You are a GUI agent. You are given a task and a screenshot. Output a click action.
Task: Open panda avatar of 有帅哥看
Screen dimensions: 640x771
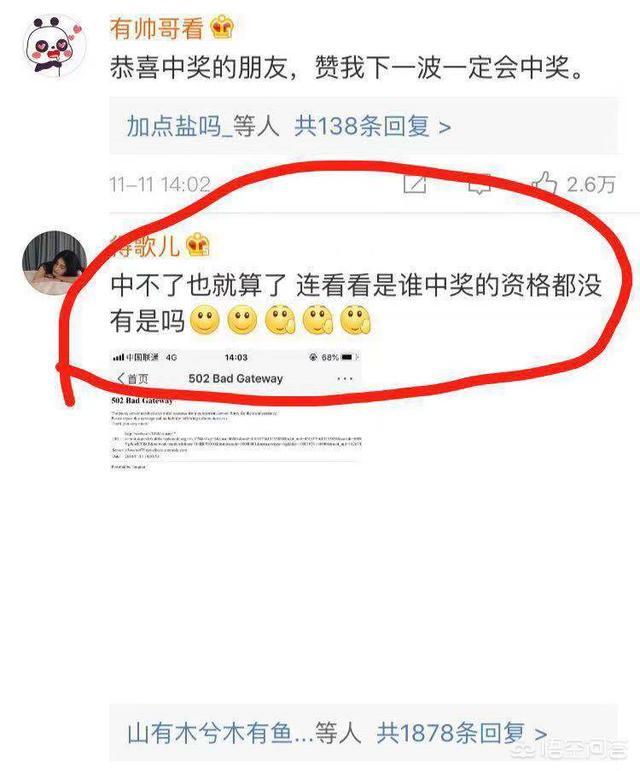pos(55,46)
